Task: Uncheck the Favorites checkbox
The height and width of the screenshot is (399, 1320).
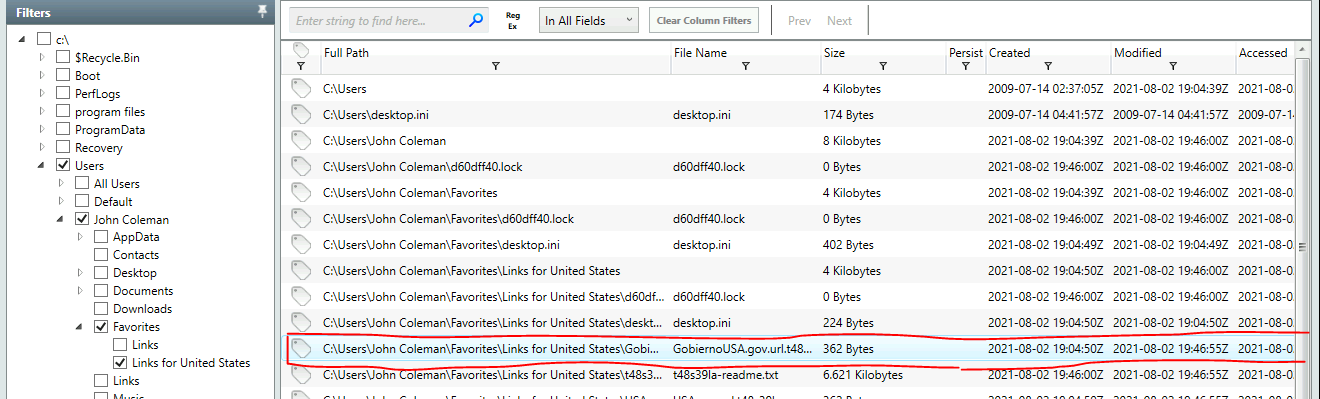Action: 101,326
